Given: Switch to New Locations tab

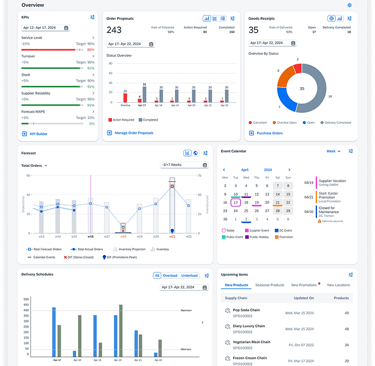Looking at the screenshot, I should pos(338,285).
